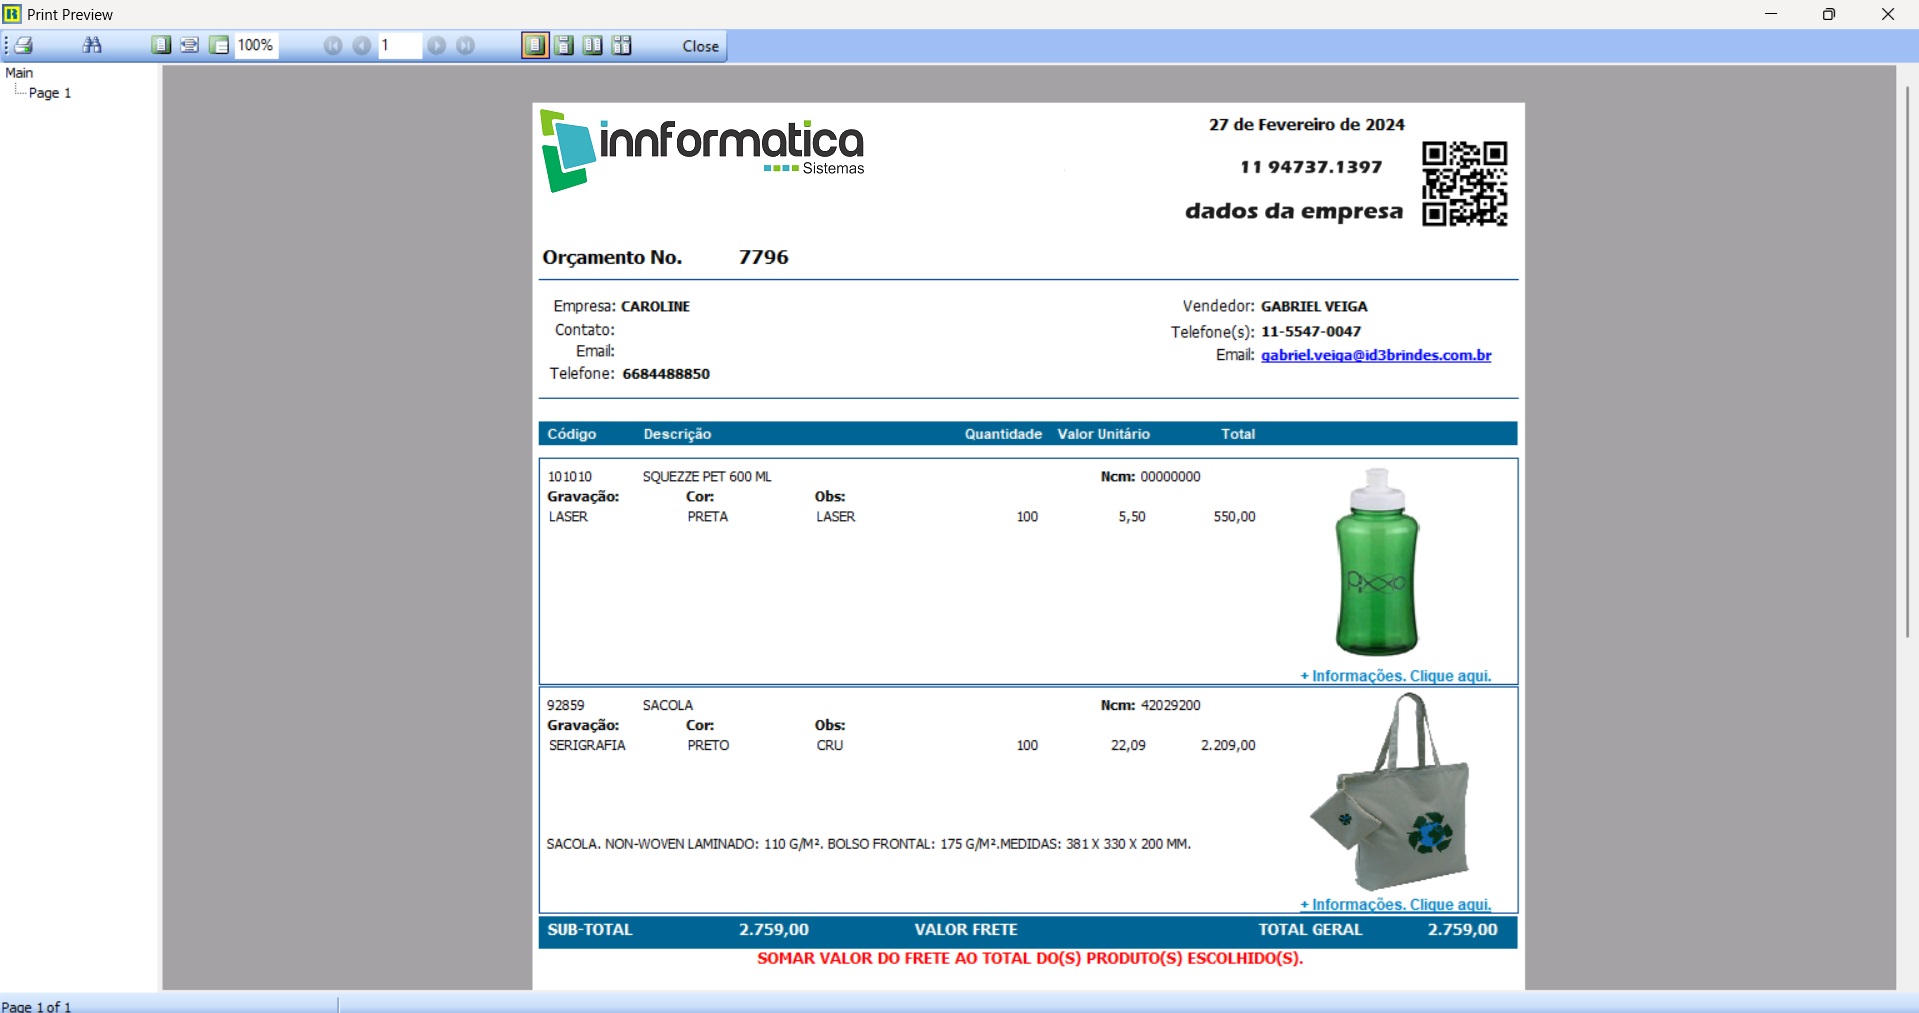
Task: Click the TOTAL GERAL label
Action: [1310, 930]
